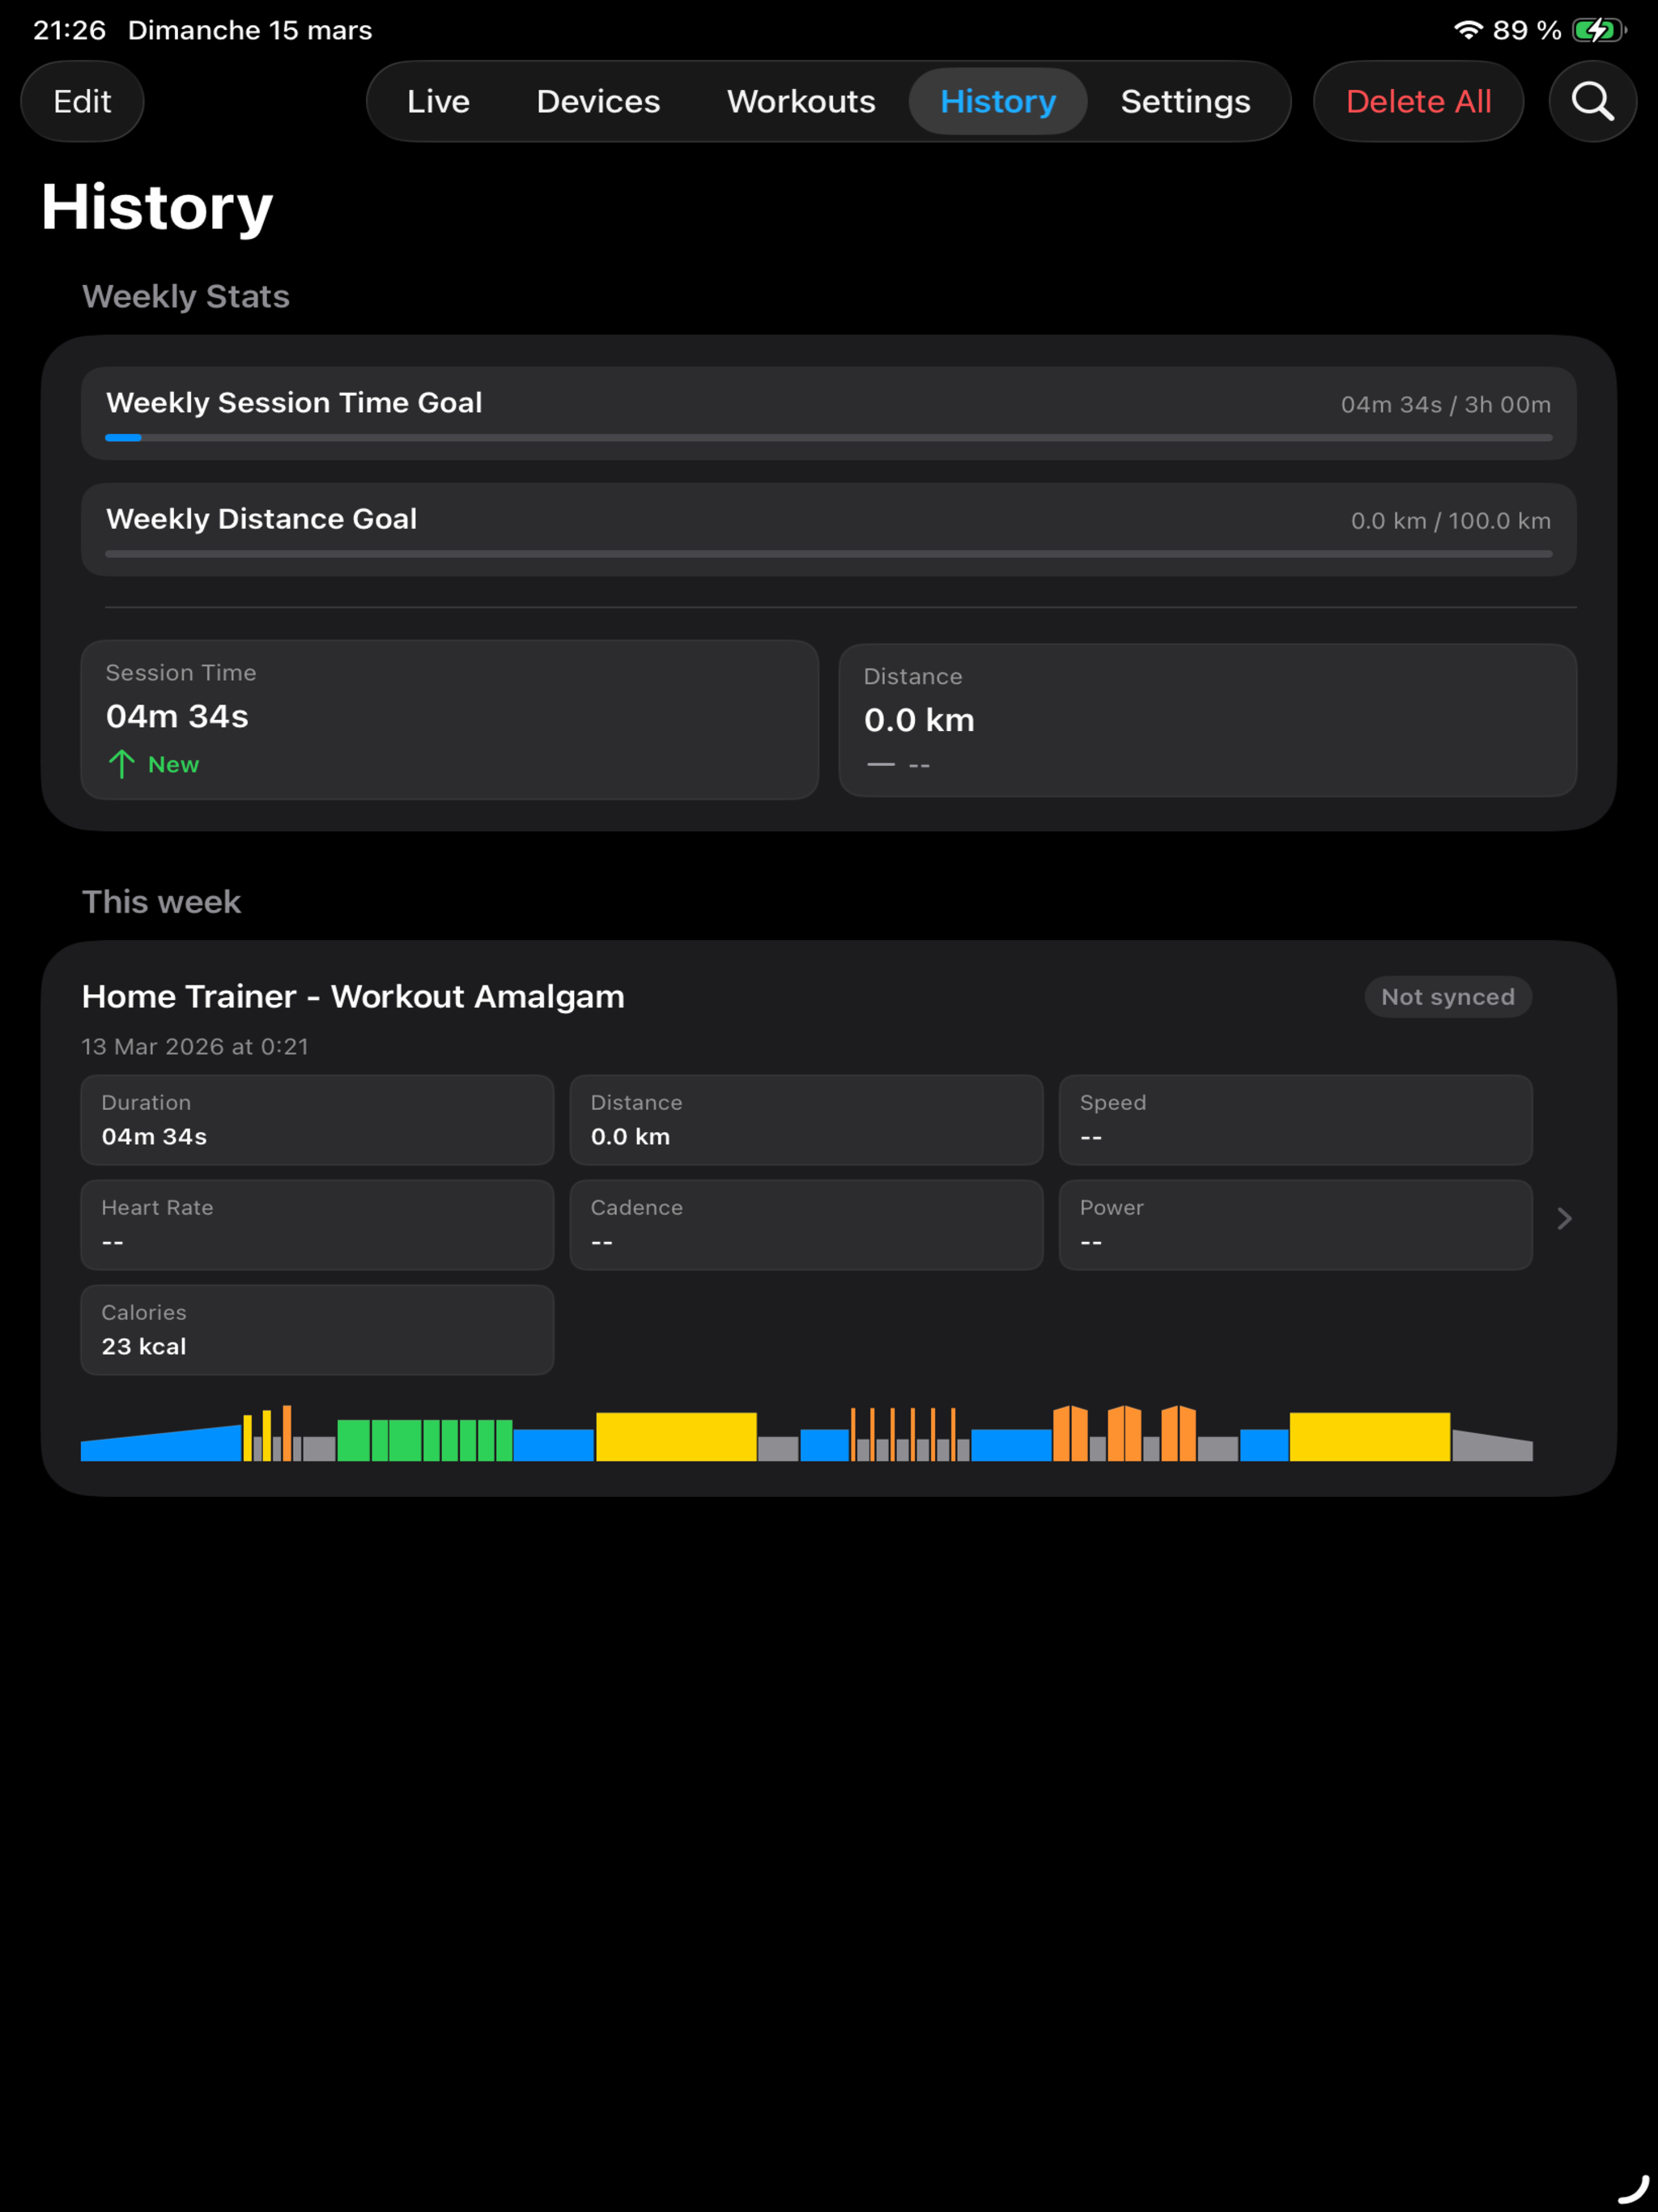This screenshot has height=2212, width=1658.
Task: Tap the red Delete All button
Action: 1418,101
